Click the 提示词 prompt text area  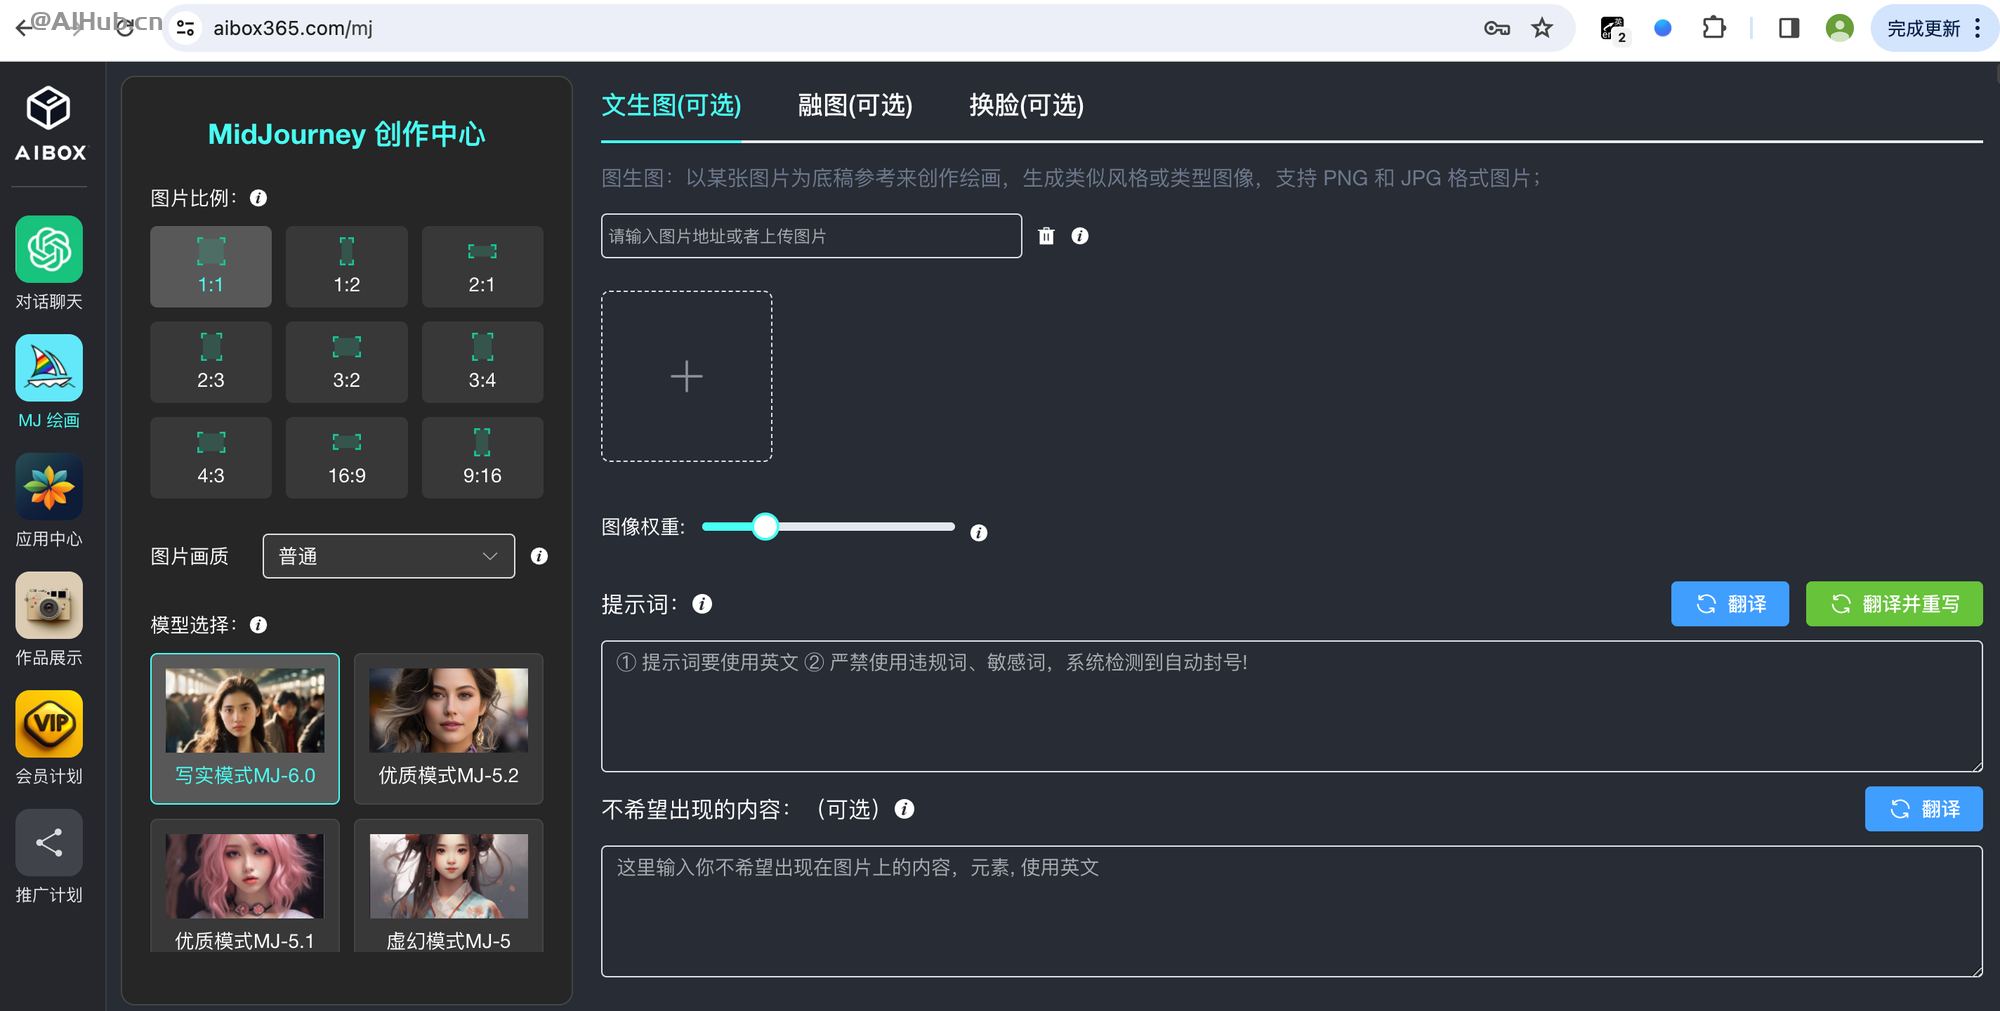[x=1292, y=706]
